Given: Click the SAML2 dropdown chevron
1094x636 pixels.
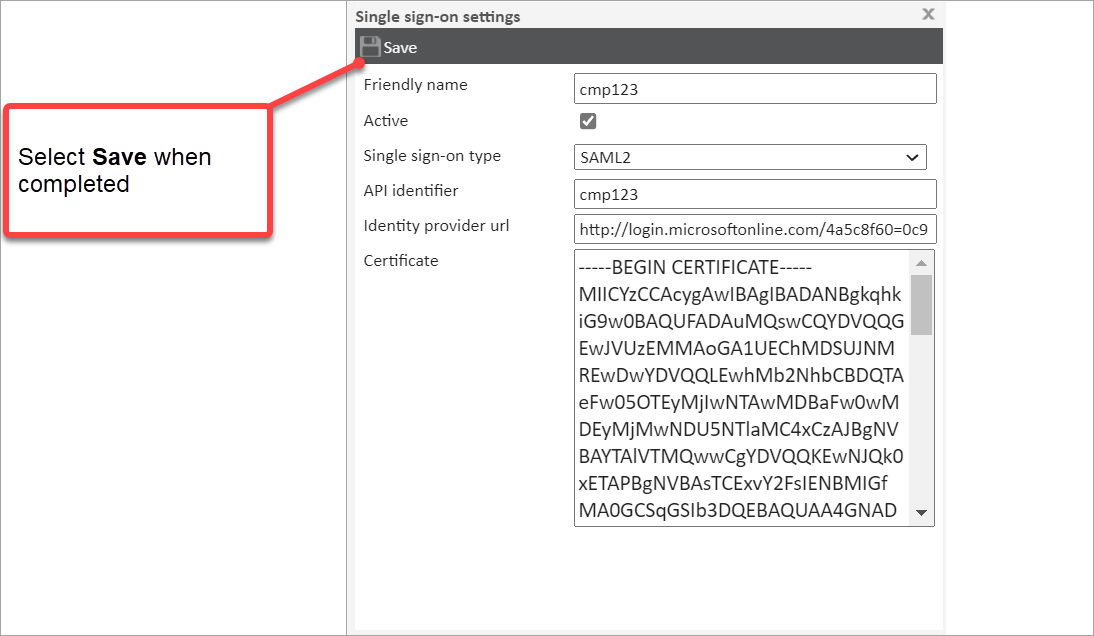Looking at the screenshot, I should click(x=911, y=157).
